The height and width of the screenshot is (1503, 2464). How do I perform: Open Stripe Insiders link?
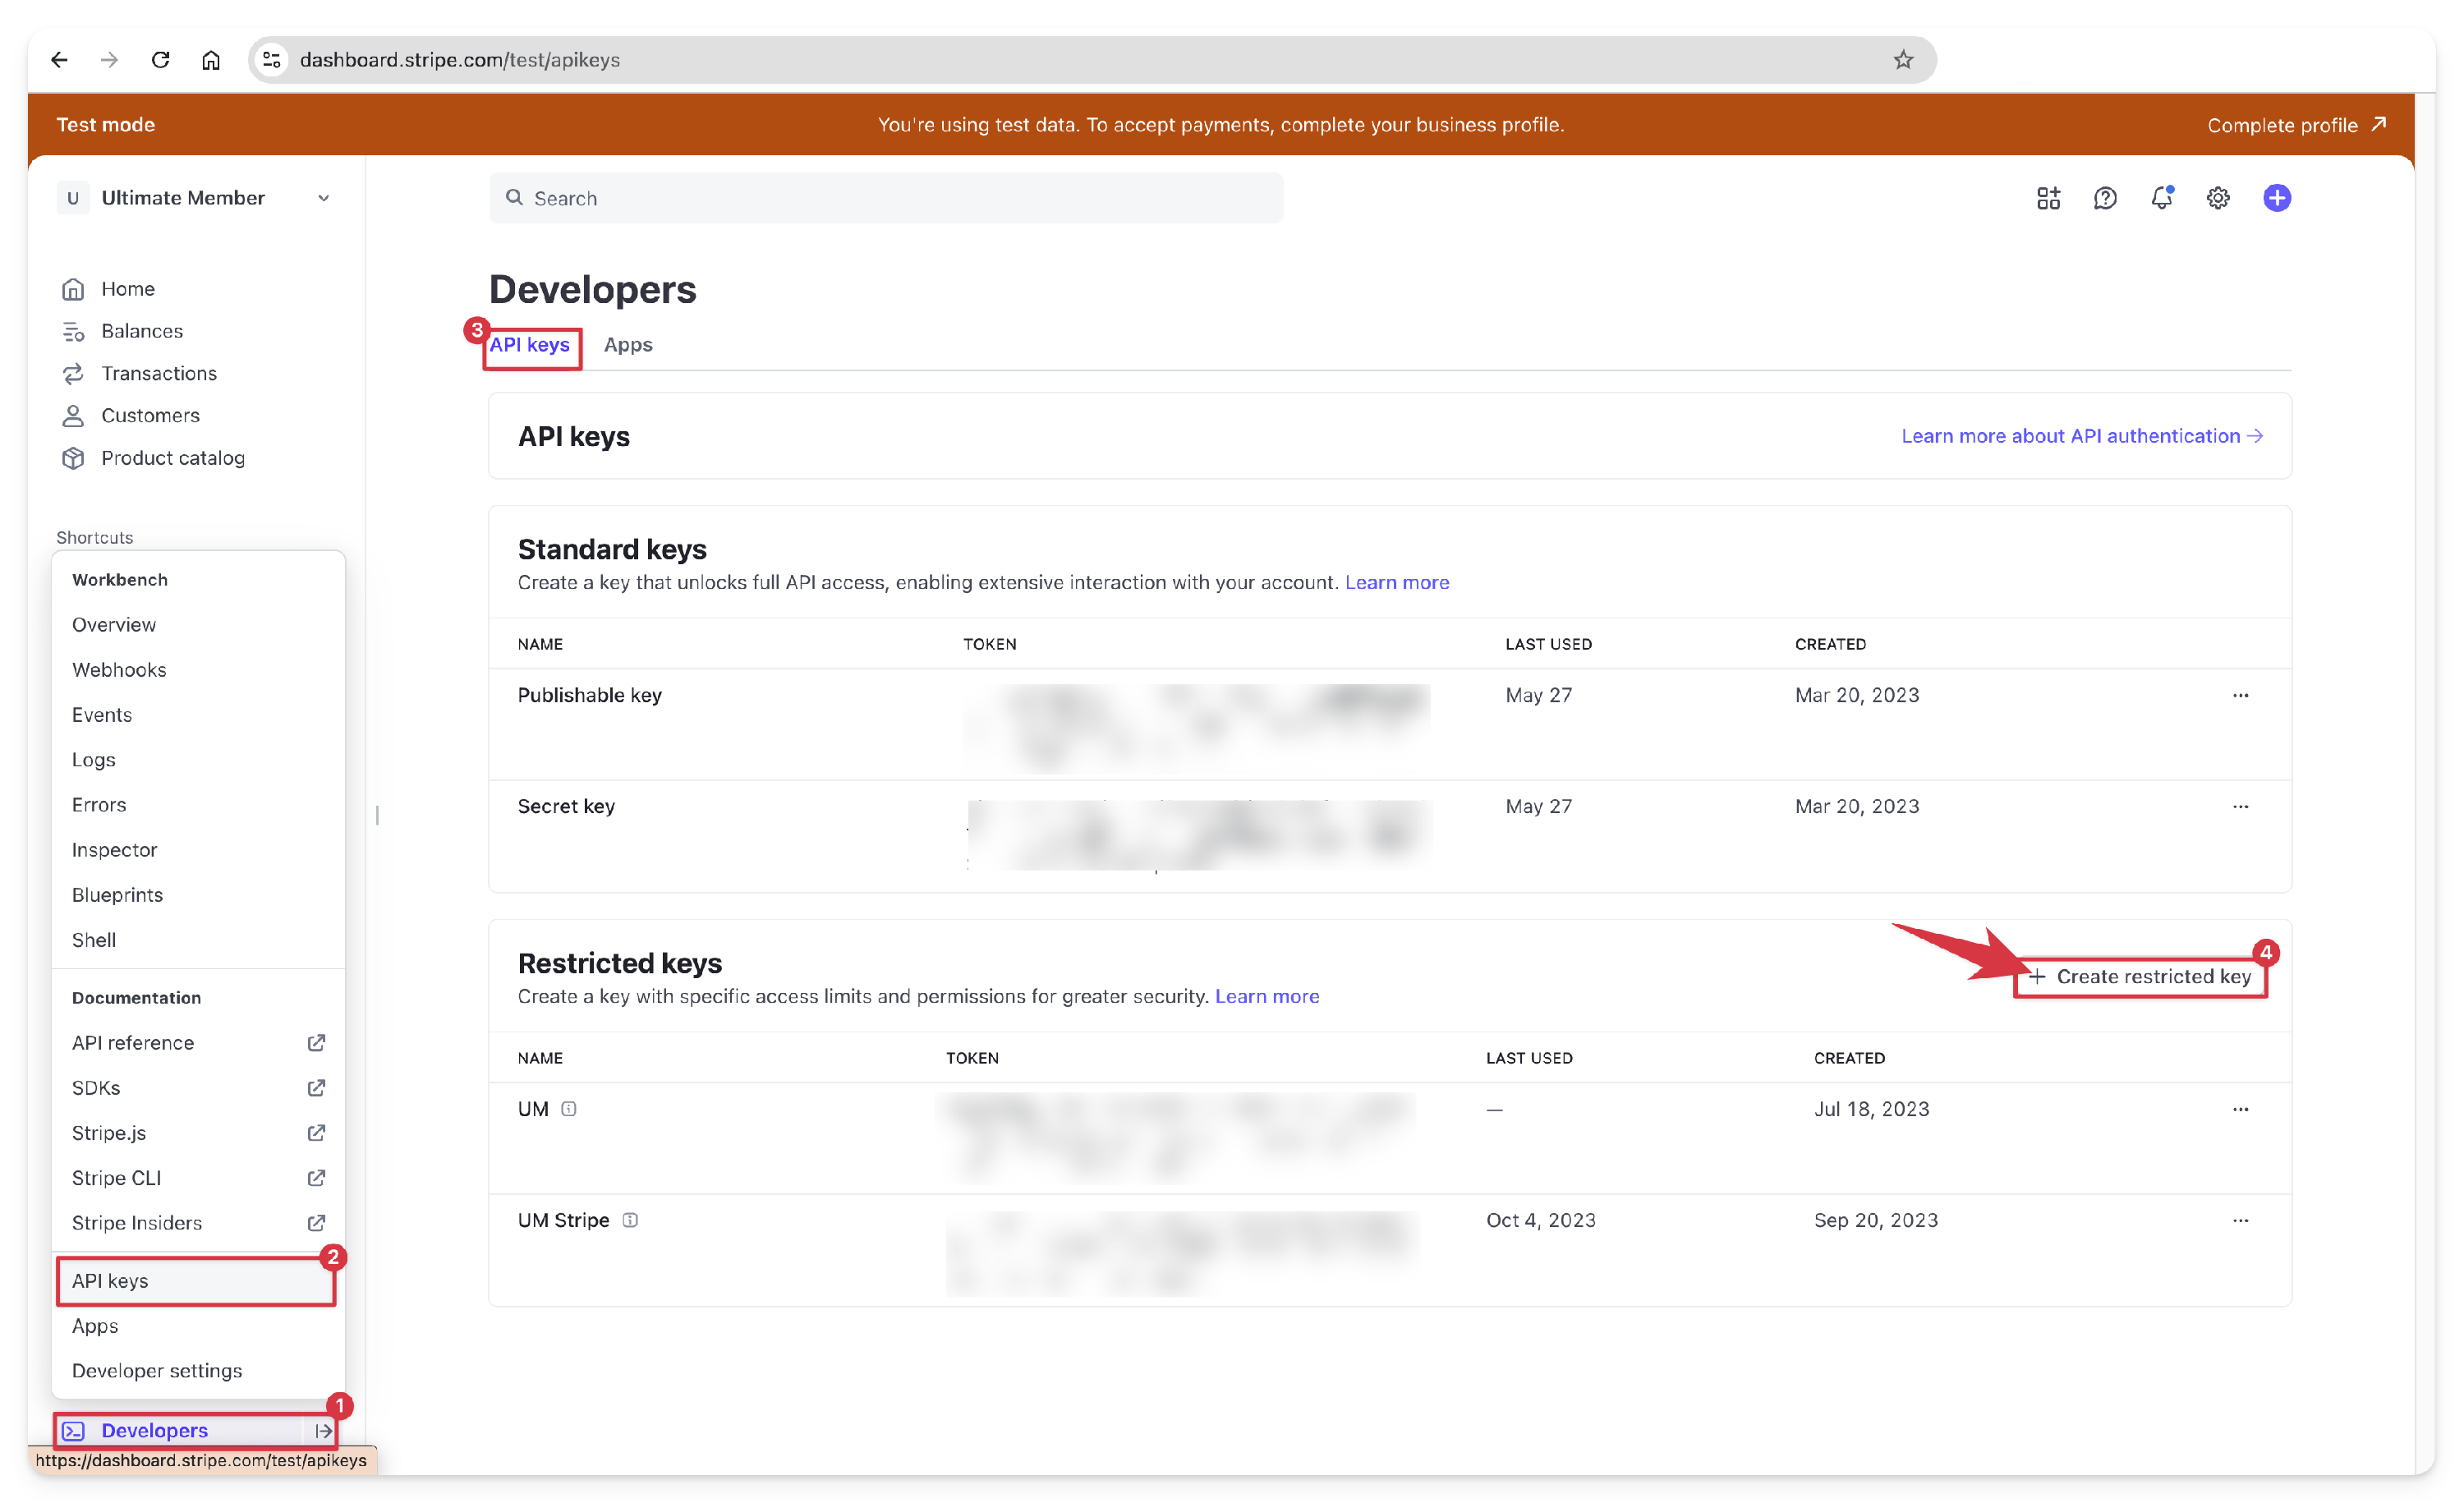[x=198, y=1222]
